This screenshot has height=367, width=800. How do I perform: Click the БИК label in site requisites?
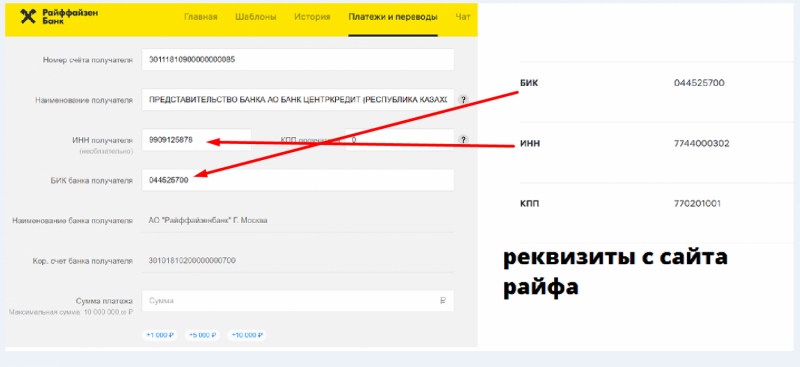tap(529, 83)
